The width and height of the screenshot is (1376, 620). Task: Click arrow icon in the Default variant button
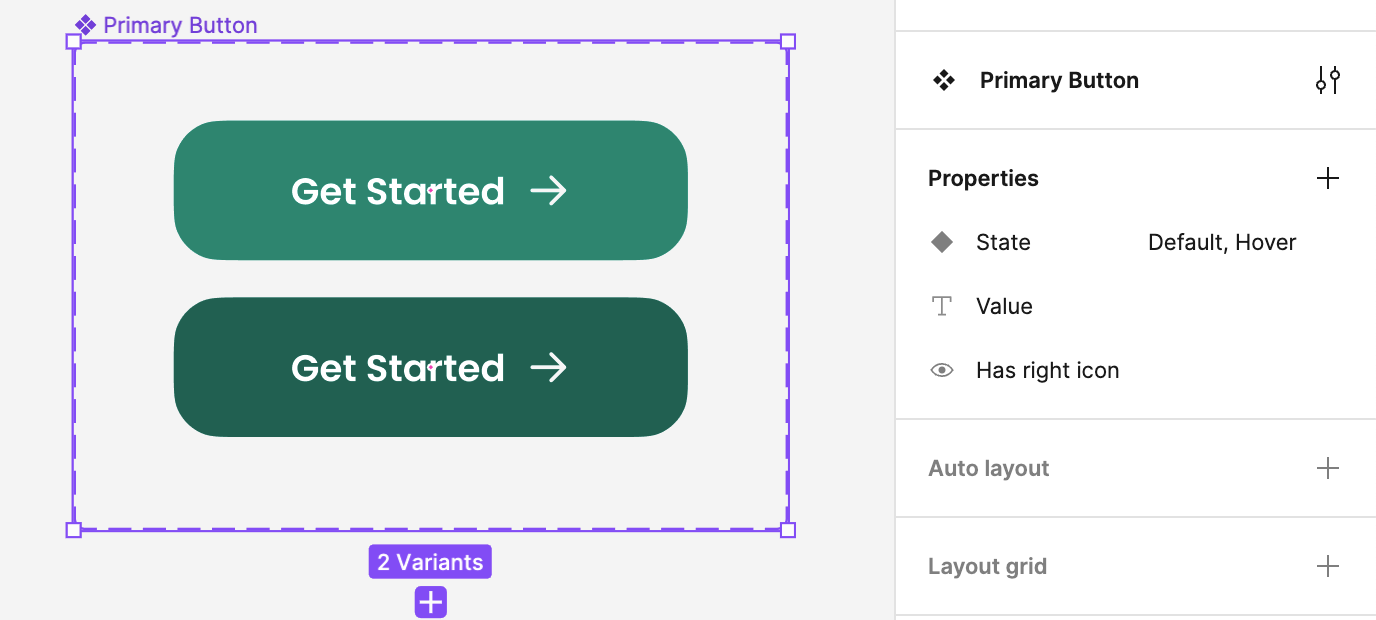coord(548,190)
